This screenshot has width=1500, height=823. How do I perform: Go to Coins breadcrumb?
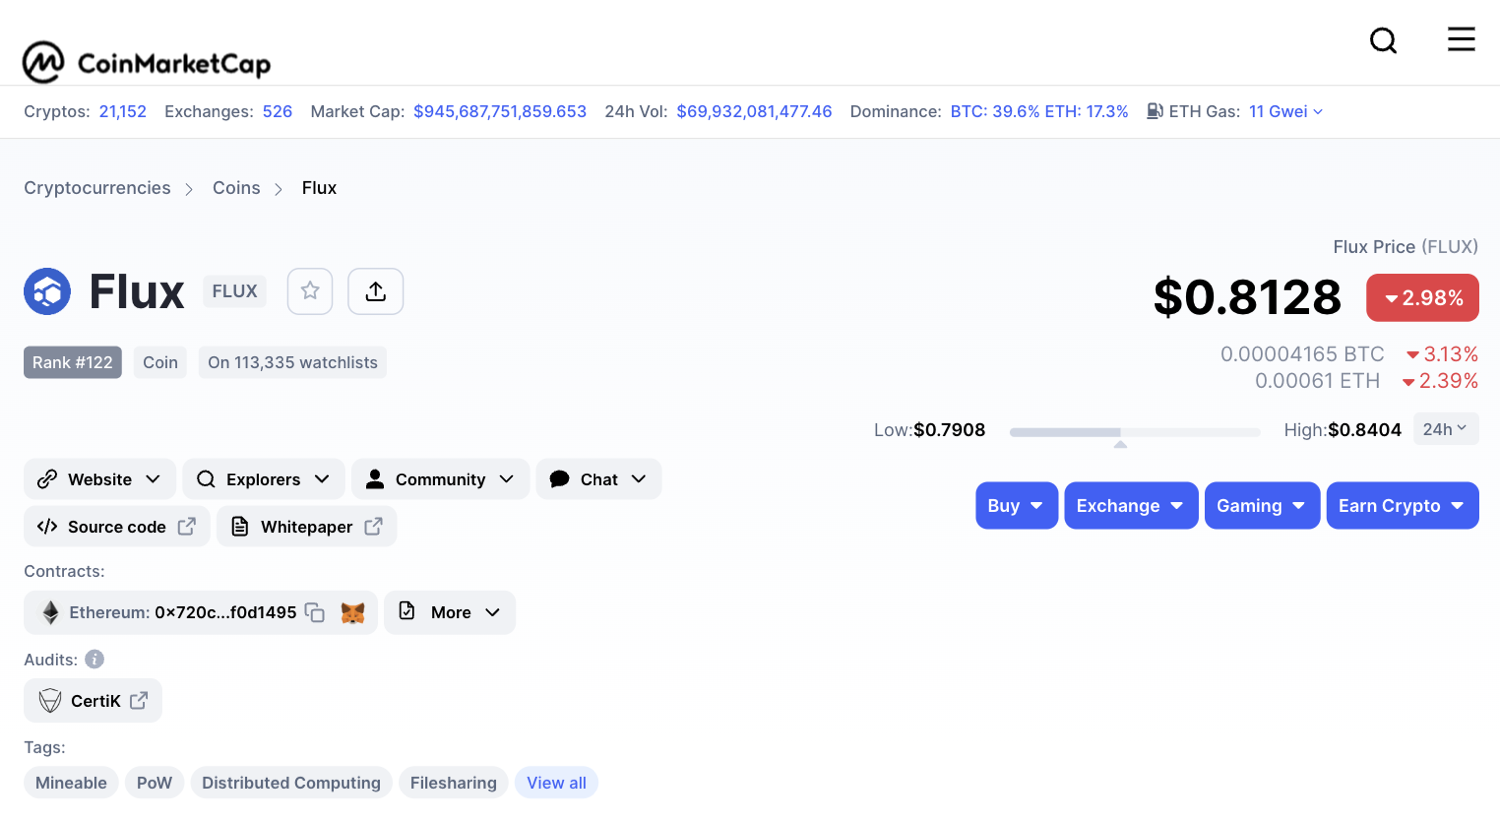pos(236,188)
